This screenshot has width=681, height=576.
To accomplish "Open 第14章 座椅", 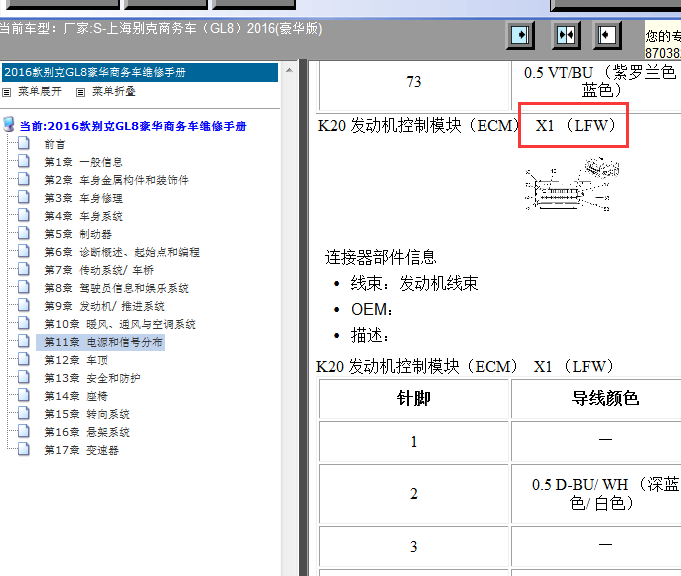I will [x=76, y=396].
